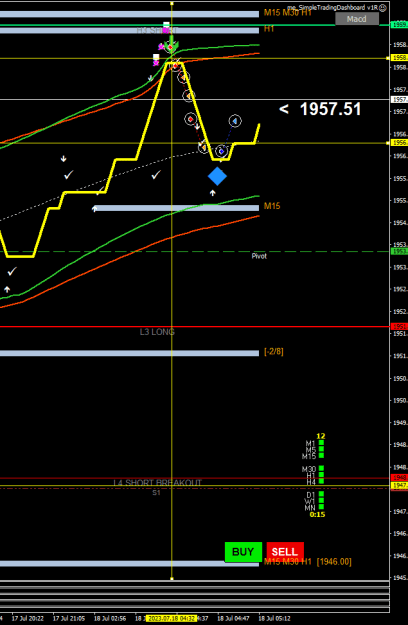The width and height of the screenshot is (408, 625).
Task: Click the green M30 timeframe square
Action: (x=321, y=468)
